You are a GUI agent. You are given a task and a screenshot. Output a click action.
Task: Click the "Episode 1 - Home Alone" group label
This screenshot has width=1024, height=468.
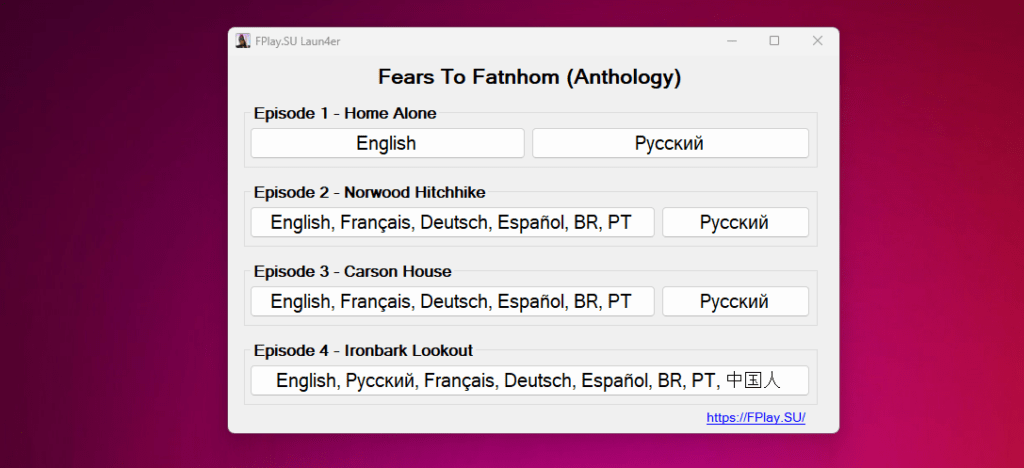[x=345, y=113]
